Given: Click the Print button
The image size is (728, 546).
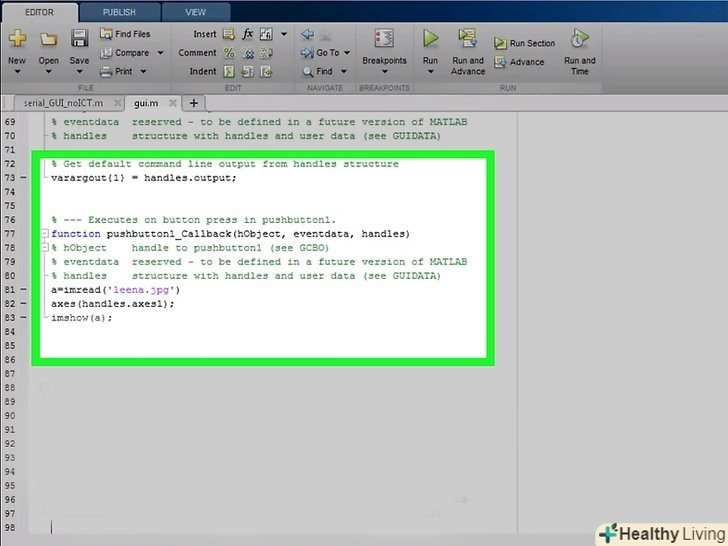Looking at the screenshot, I should (x=117, y=72).
